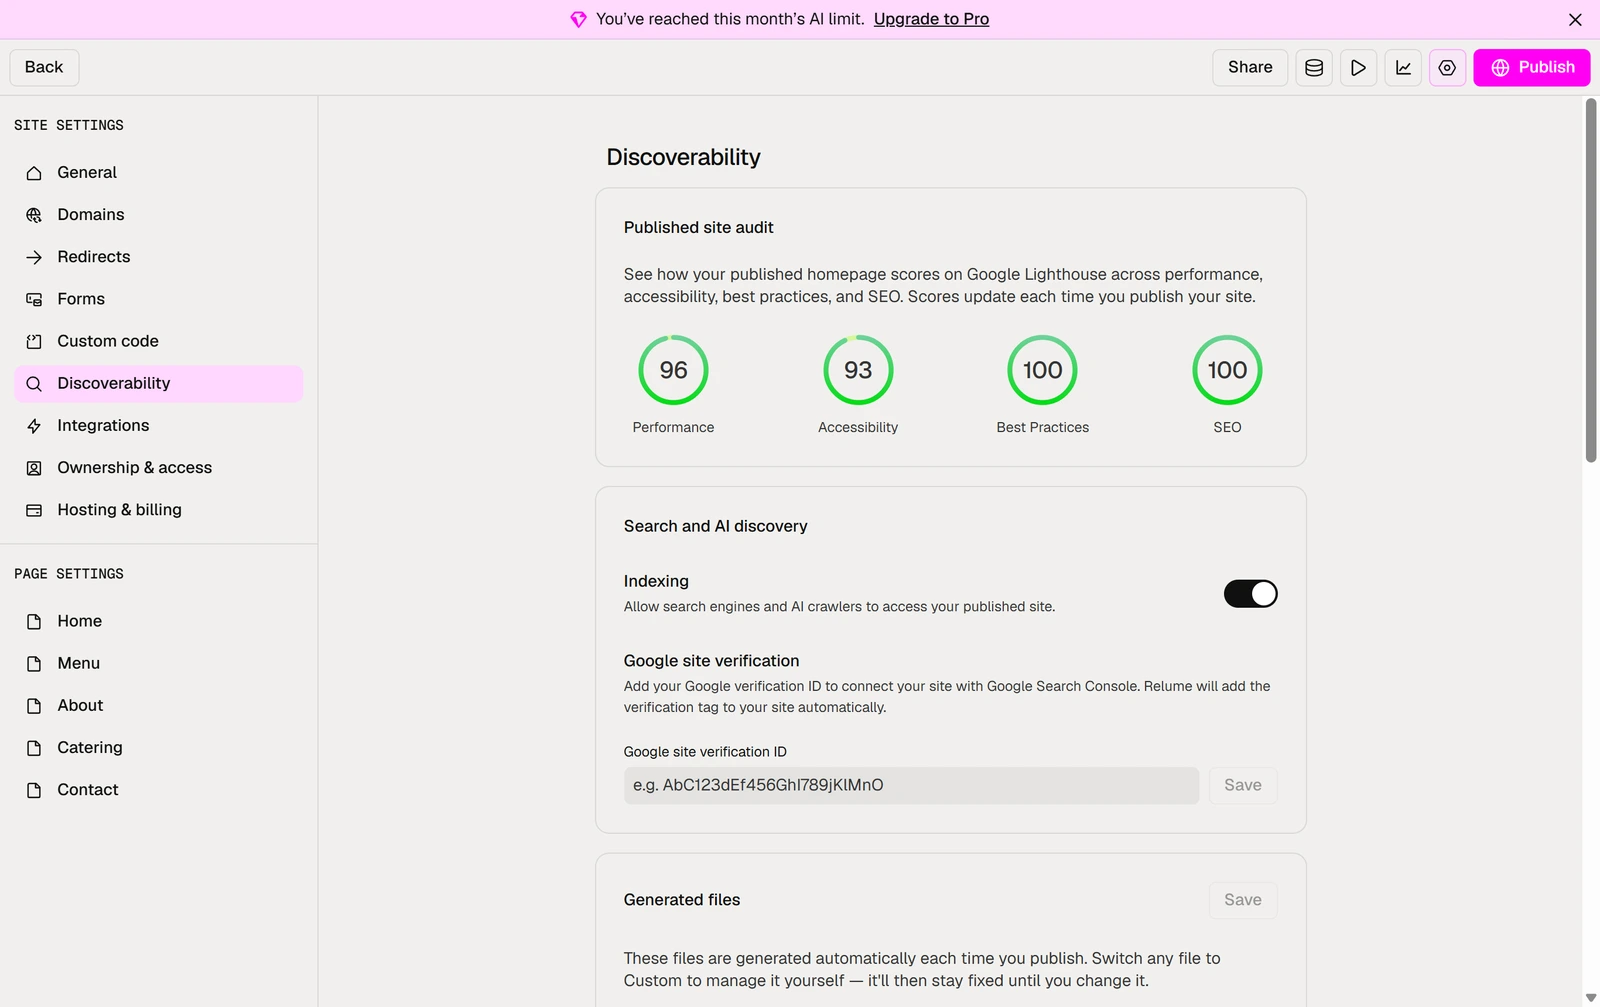Open Forms settings
This screenshot has width=1600, height=1007.
pyautogui.click(x=158, y=299)
